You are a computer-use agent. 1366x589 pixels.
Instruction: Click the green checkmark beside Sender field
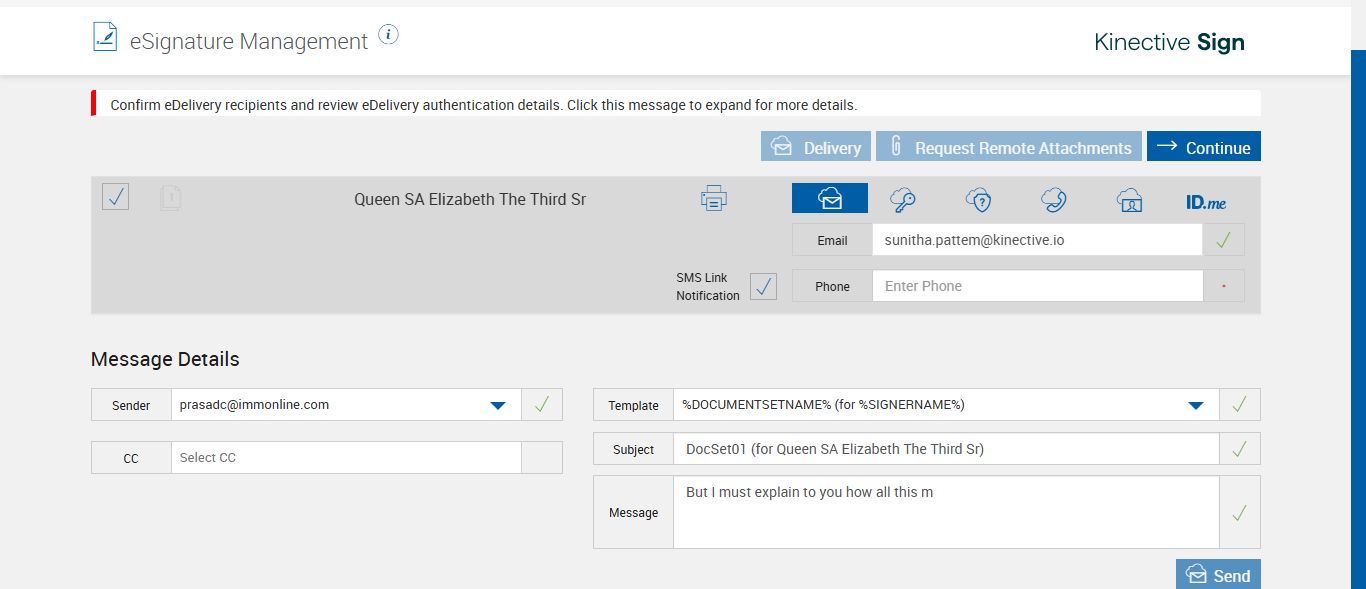542,405
